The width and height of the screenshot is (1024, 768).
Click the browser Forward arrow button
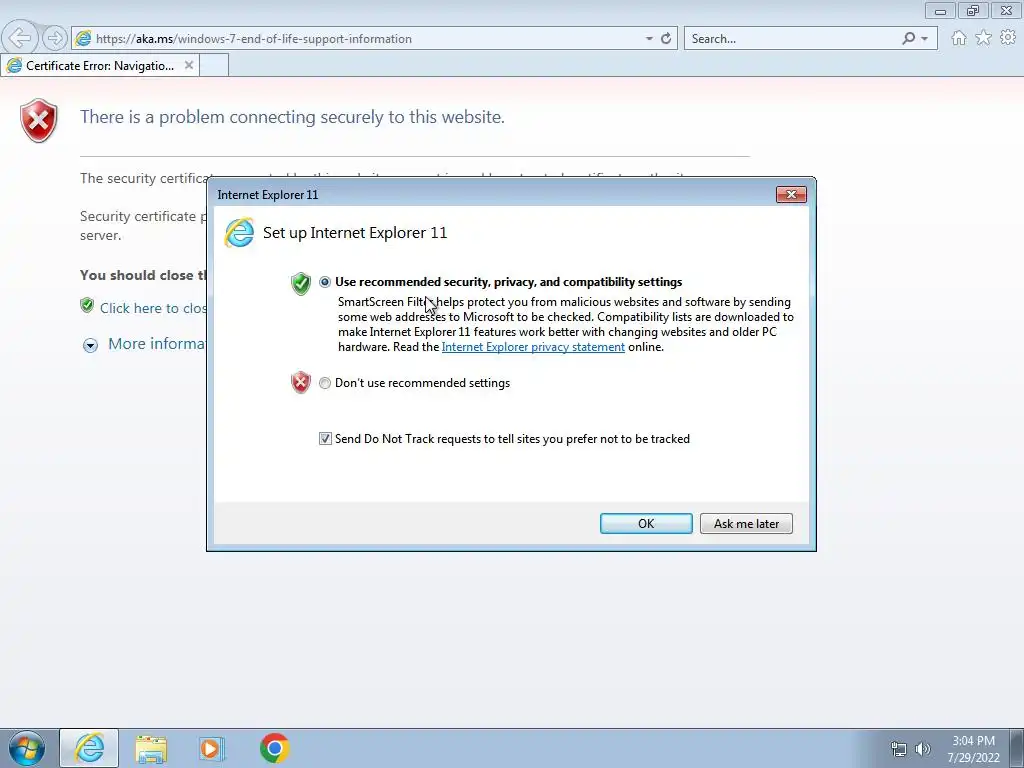(x=55, y=38)
